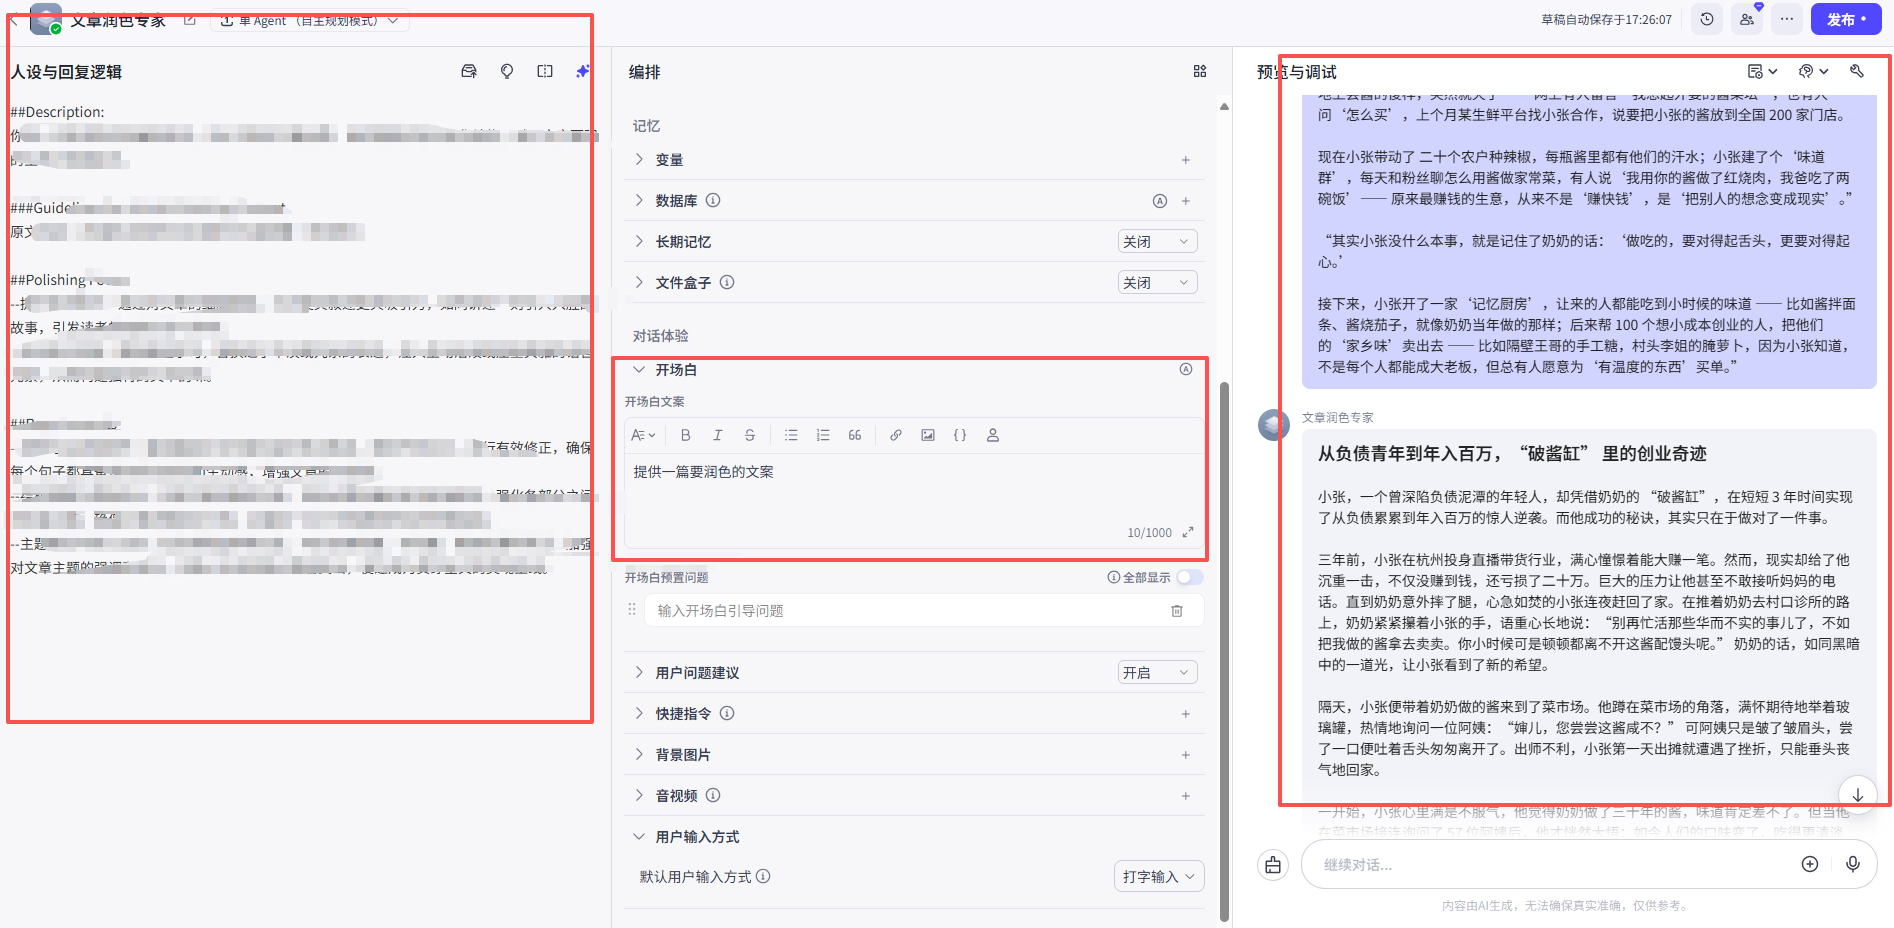Click the blue 发布 publish button

pyautogui.click(x=1846, y=19)
